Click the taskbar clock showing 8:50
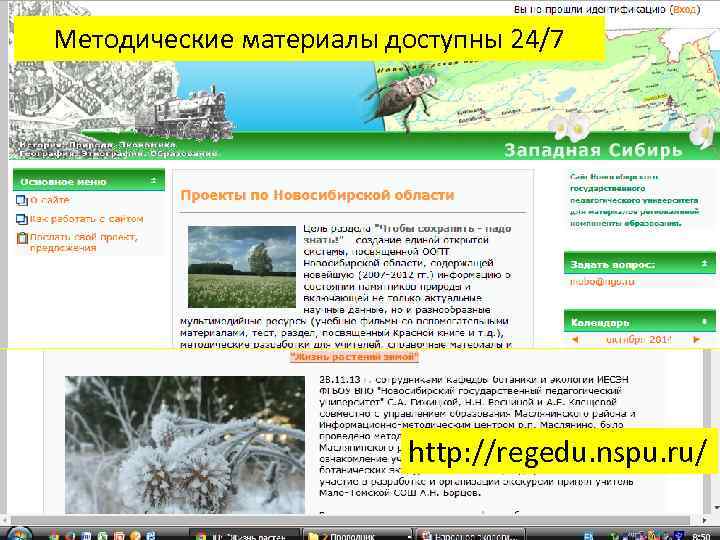This screenshot has width=720, height=540. click(x=700, y=536)
